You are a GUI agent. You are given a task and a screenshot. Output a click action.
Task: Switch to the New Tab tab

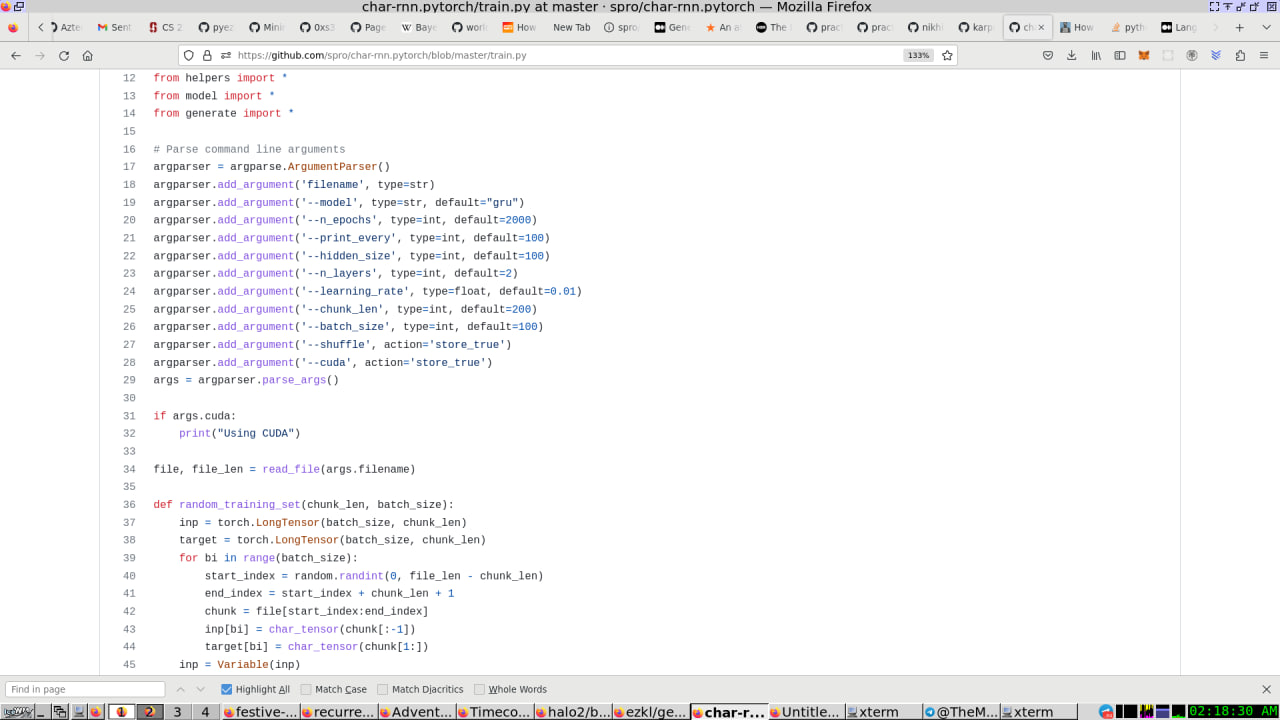[x=571, y=27]
